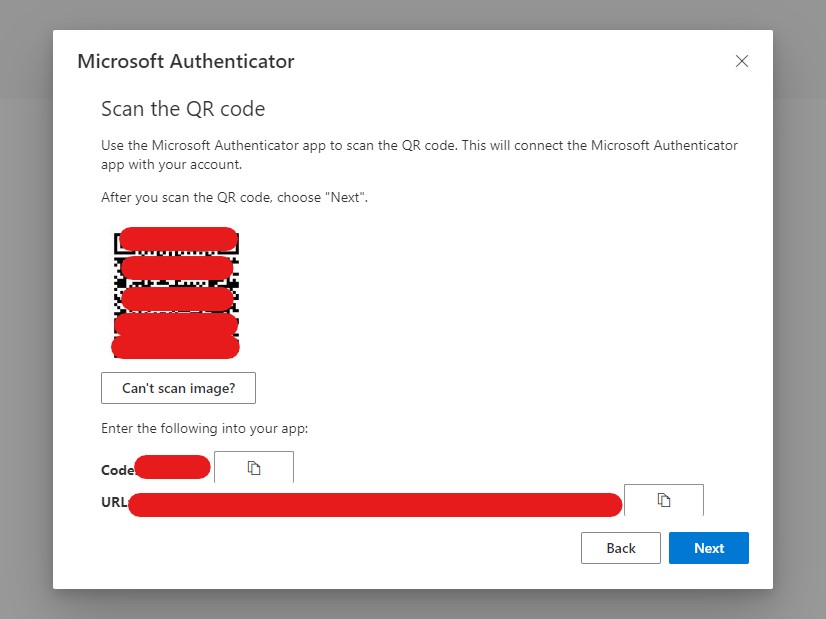Open alternative setup via Can't scan image
The width and height of the screenshot is (826, 619).
[178, 388]
